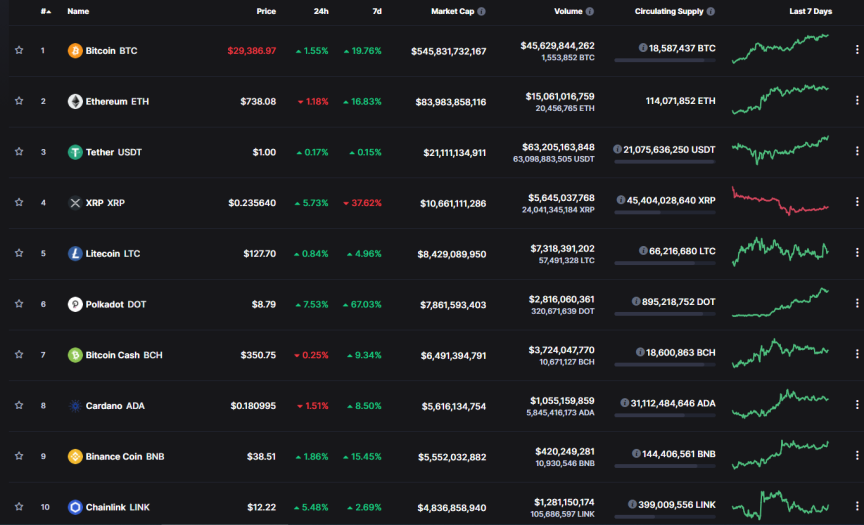Viewport: 864px width, 525px height.
Task: Open the three-dot menu for Chainlink
Action: click(857, 506)
